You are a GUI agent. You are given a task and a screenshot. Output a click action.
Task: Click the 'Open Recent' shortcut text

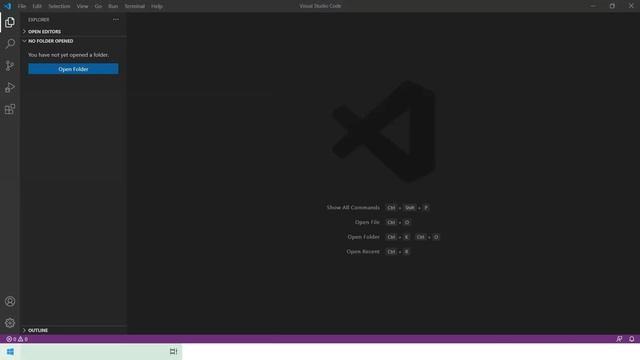click(x=363, y=251)
